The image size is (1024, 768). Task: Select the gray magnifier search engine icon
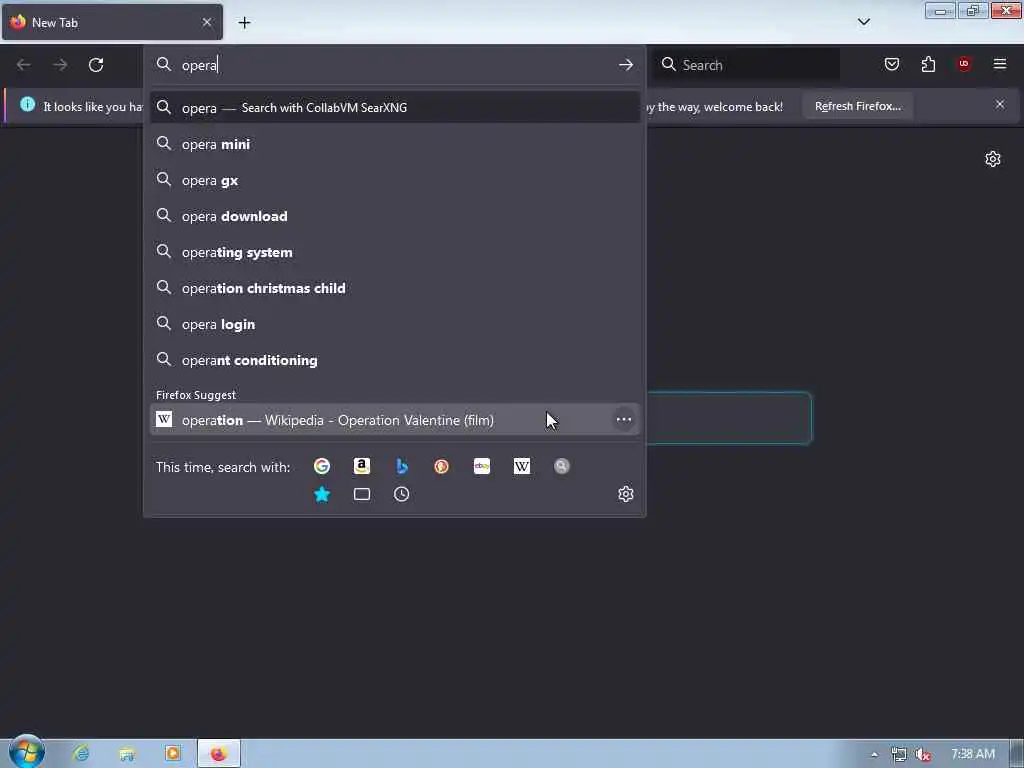tap(562, 466)
